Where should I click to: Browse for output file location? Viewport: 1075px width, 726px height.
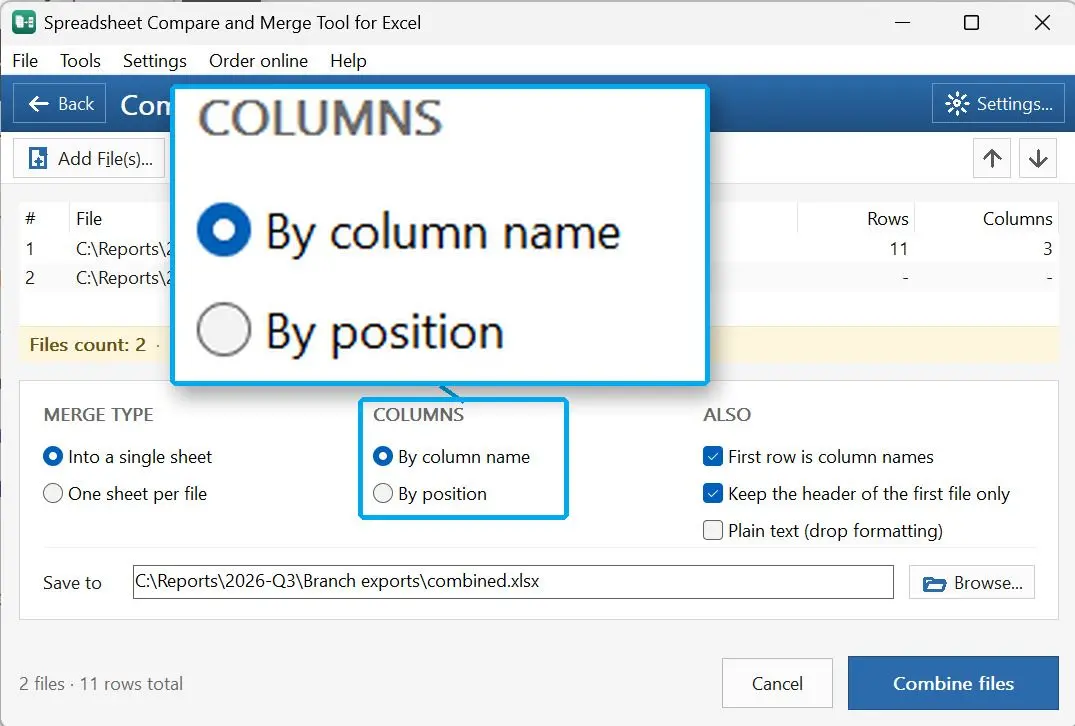pyautogui.click(x=971, y=583)
